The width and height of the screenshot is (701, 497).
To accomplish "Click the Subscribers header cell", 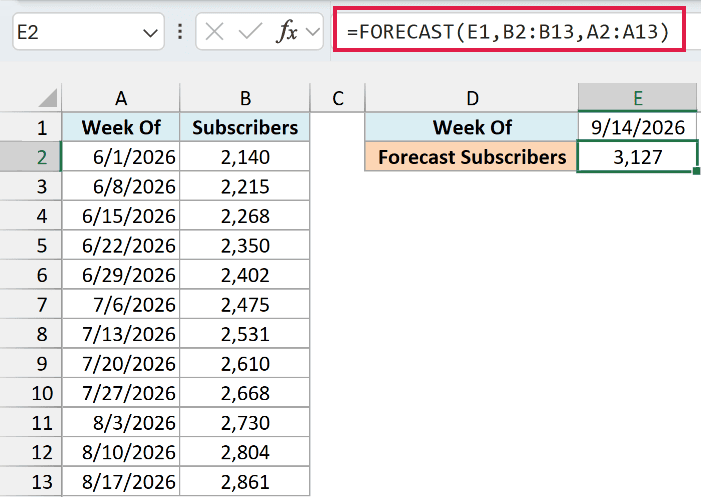I will [245, 127].
